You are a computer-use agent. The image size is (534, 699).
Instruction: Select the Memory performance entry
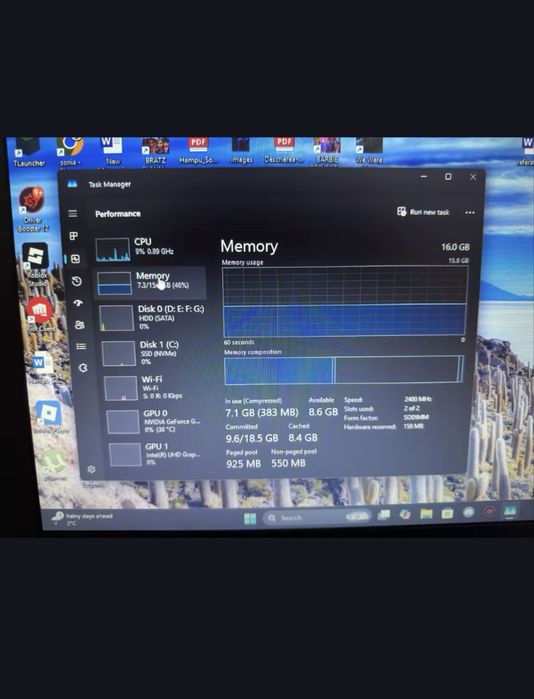(150, 282)
